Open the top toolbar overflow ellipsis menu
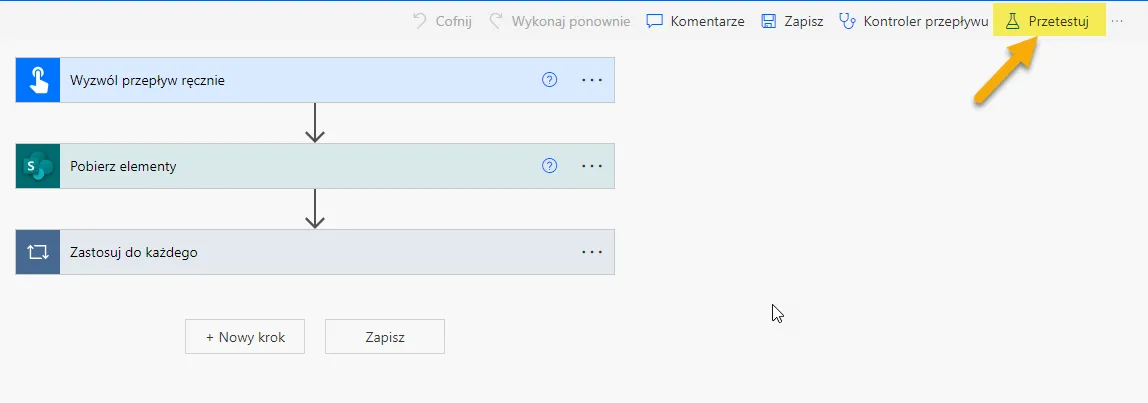Viewport: 1148px width, 403px height. click(x=1117, y=21)
